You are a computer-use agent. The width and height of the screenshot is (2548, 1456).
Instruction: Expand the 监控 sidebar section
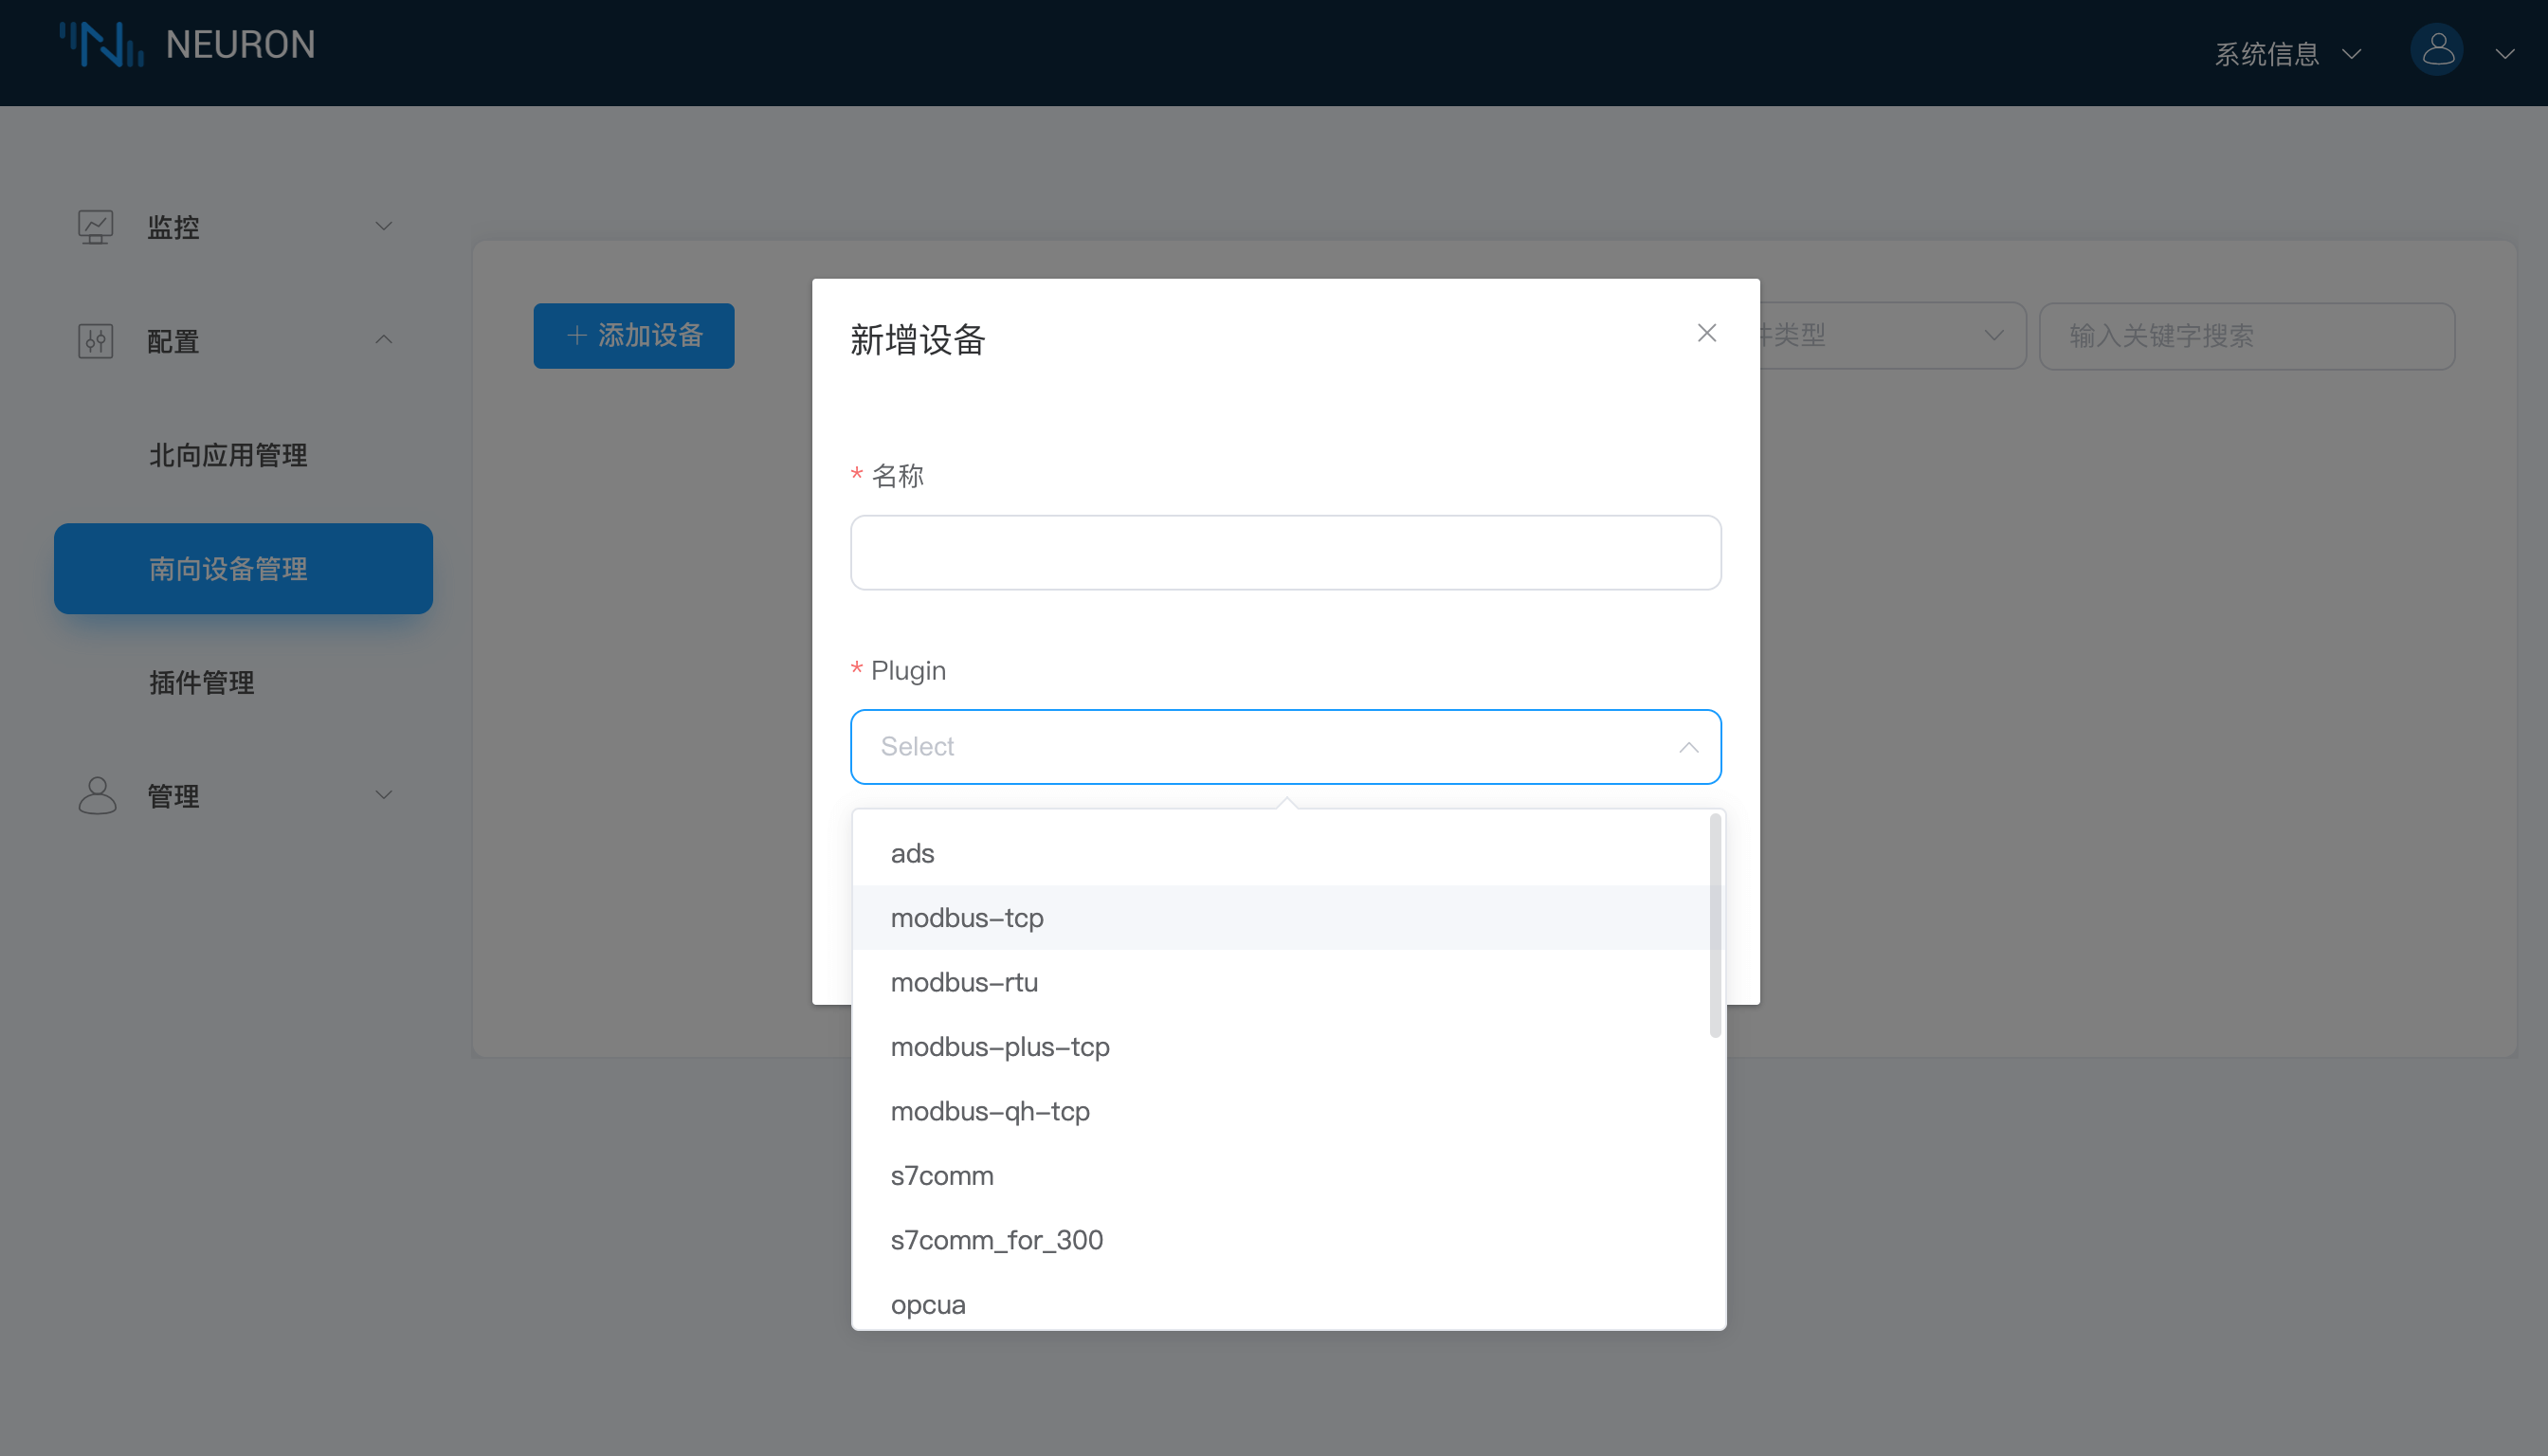click(383, 227)
